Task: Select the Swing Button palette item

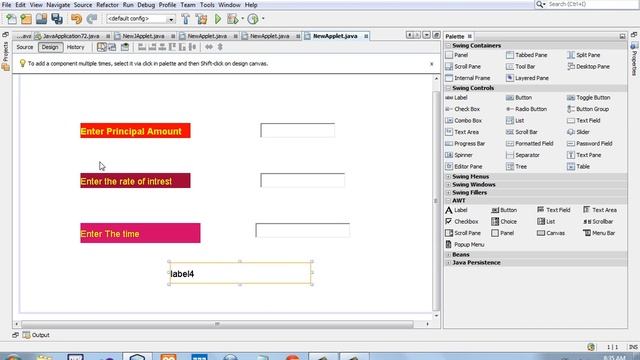Action: [519, 98]
